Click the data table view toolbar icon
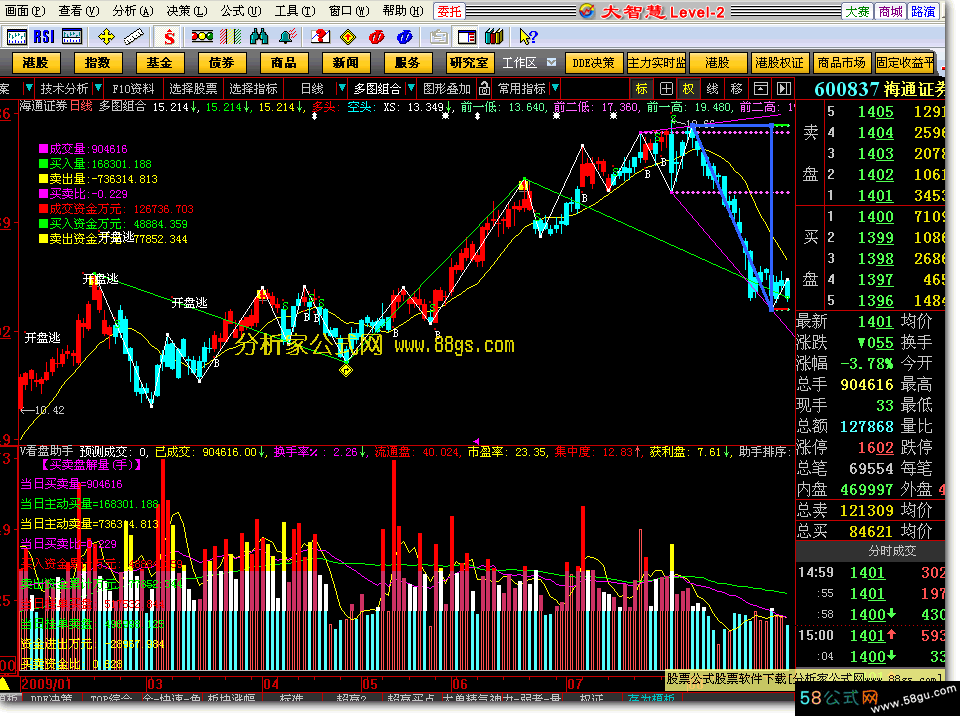 72,37
